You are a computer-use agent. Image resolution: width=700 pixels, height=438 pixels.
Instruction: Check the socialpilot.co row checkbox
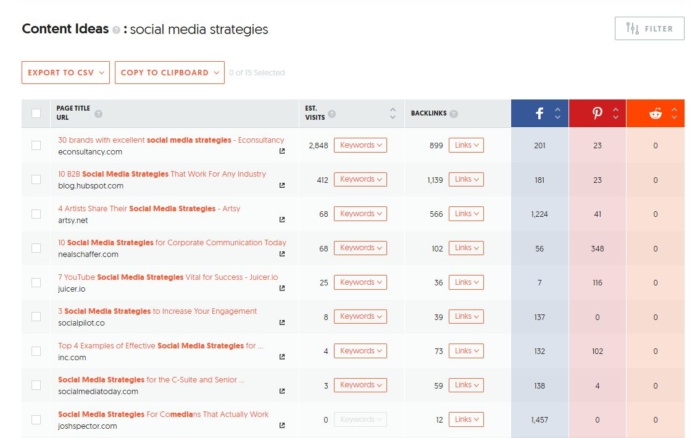(x=36, y=317)
